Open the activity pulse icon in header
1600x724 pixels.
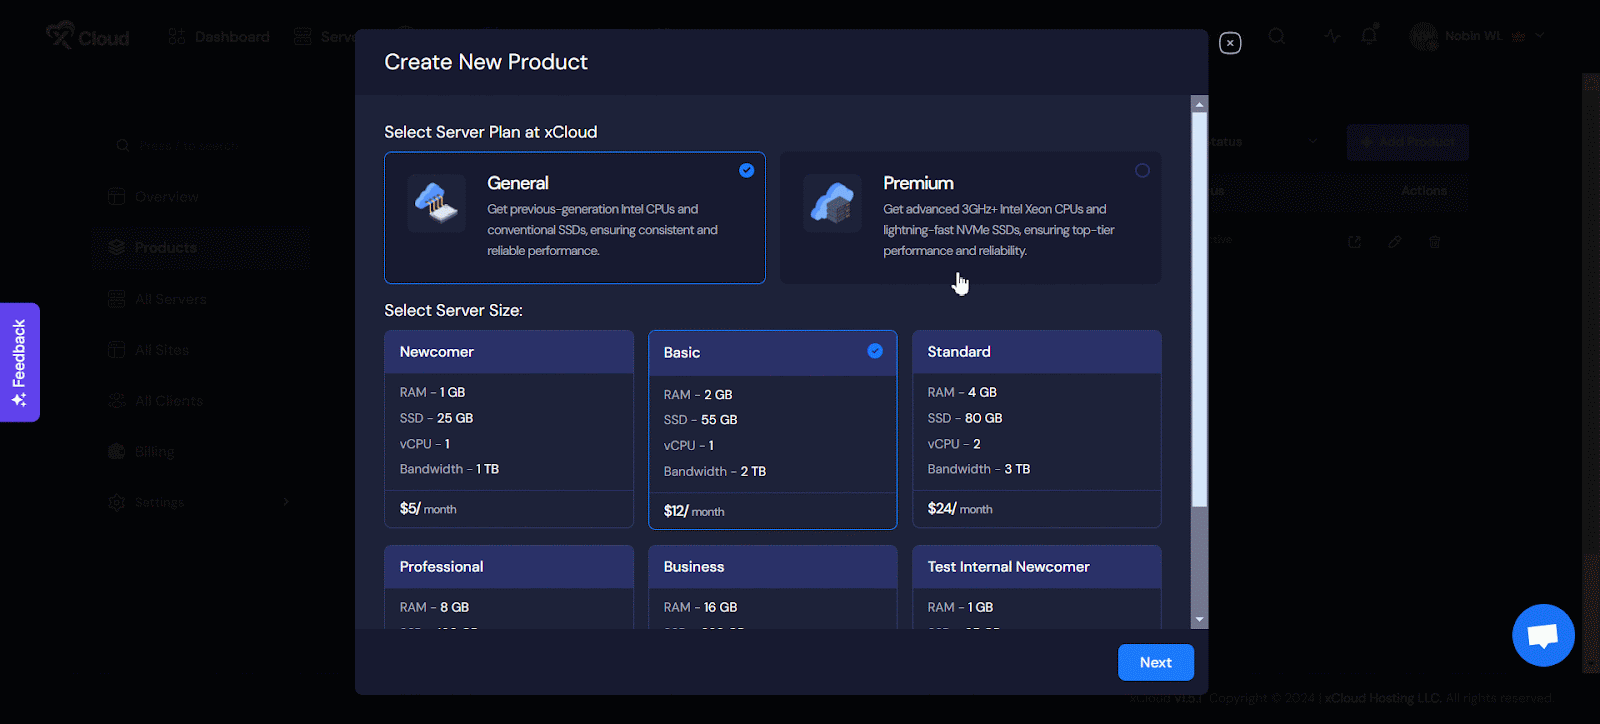click(1332, 36)
